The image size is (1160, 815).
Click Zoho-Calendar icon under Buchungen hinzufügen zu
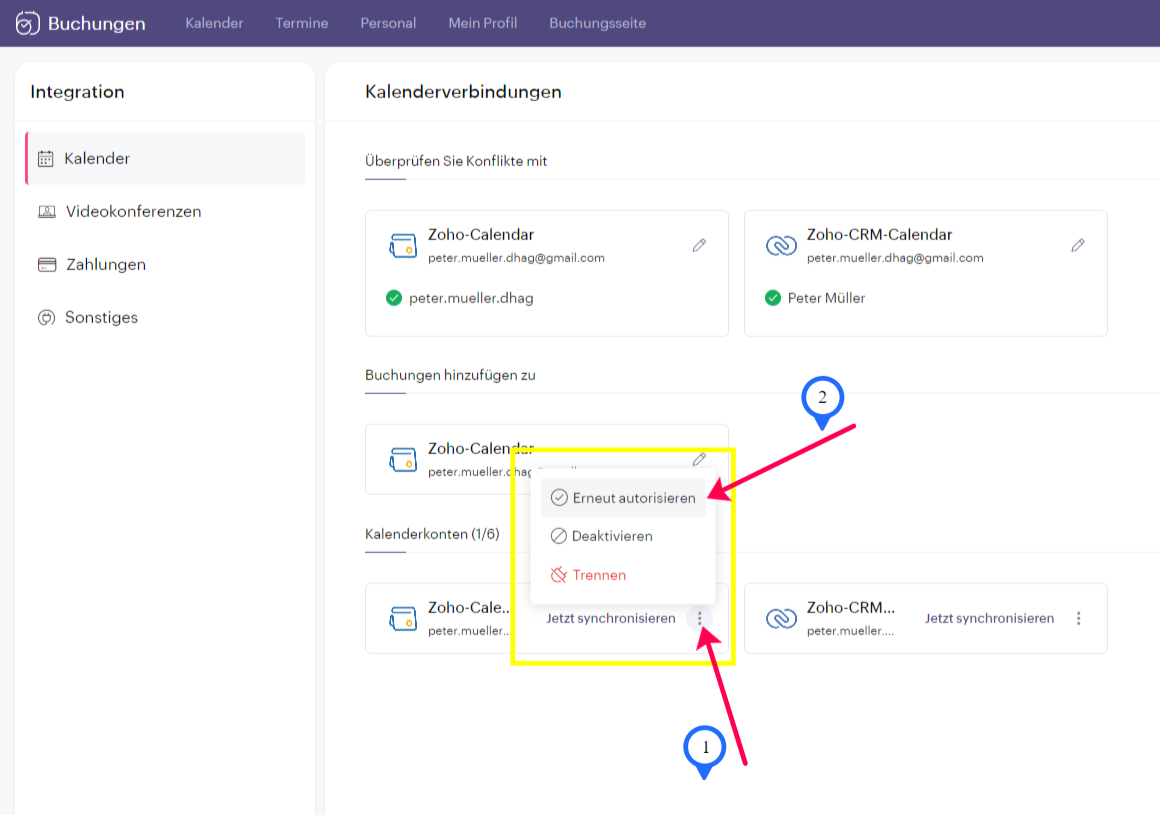403,459
